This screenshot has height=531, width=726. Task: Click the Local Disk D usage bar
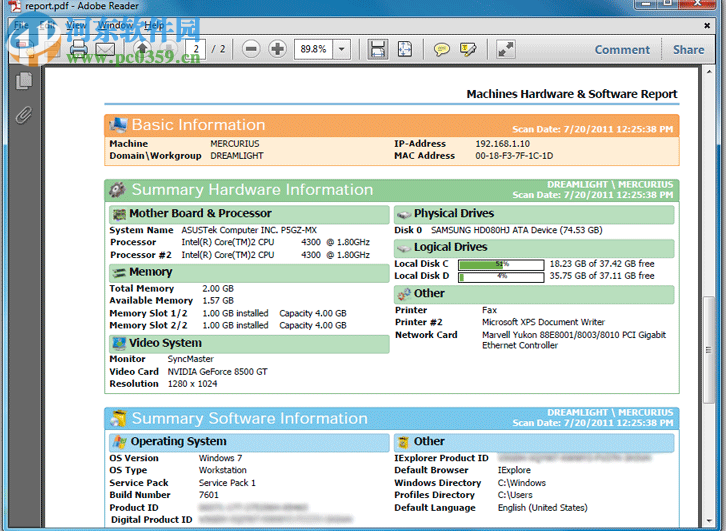click(501, 277)
